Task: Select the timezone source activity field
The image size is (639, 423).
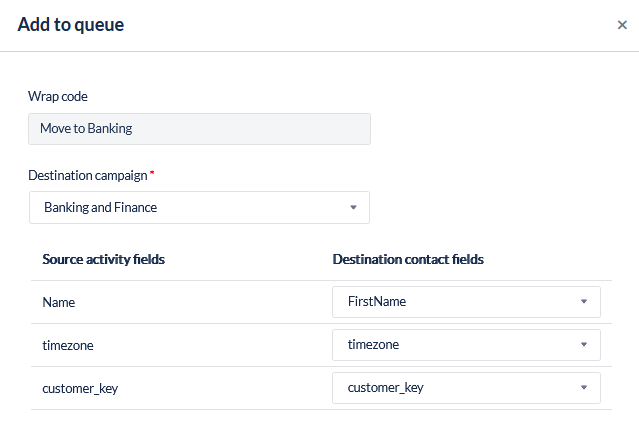Action: (x=67, y=344)
